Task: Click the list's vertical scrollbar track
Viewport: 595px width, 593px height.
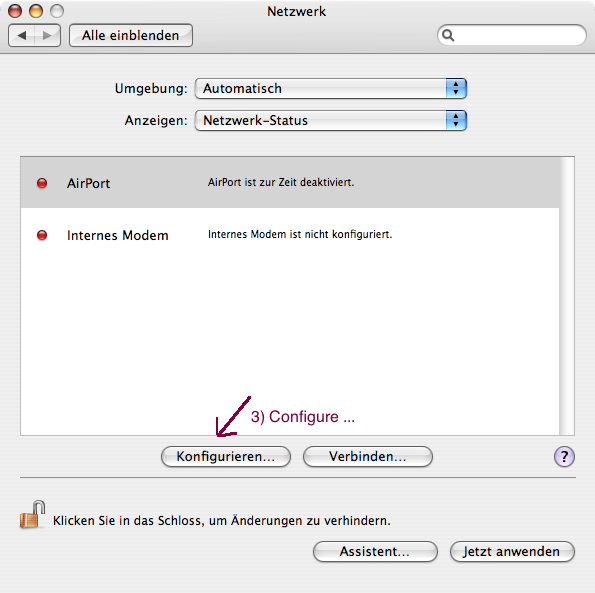Action: coord(567,296)
